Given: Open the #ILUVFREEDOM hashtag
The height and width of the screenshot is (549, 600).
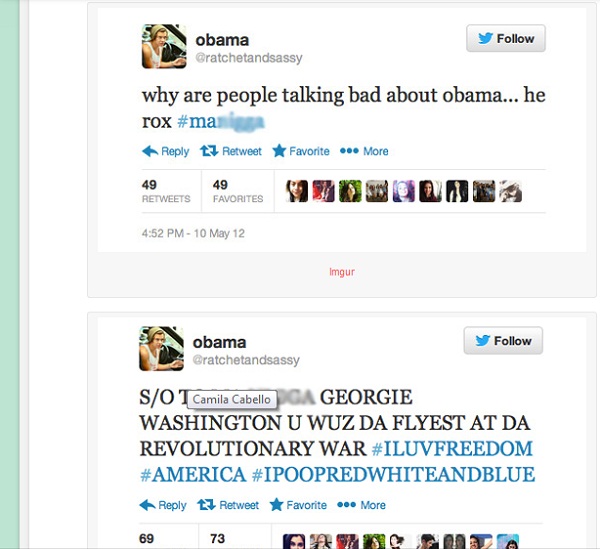Looking at the screenshot, I should pyautogui.click(x=452, y=448).
